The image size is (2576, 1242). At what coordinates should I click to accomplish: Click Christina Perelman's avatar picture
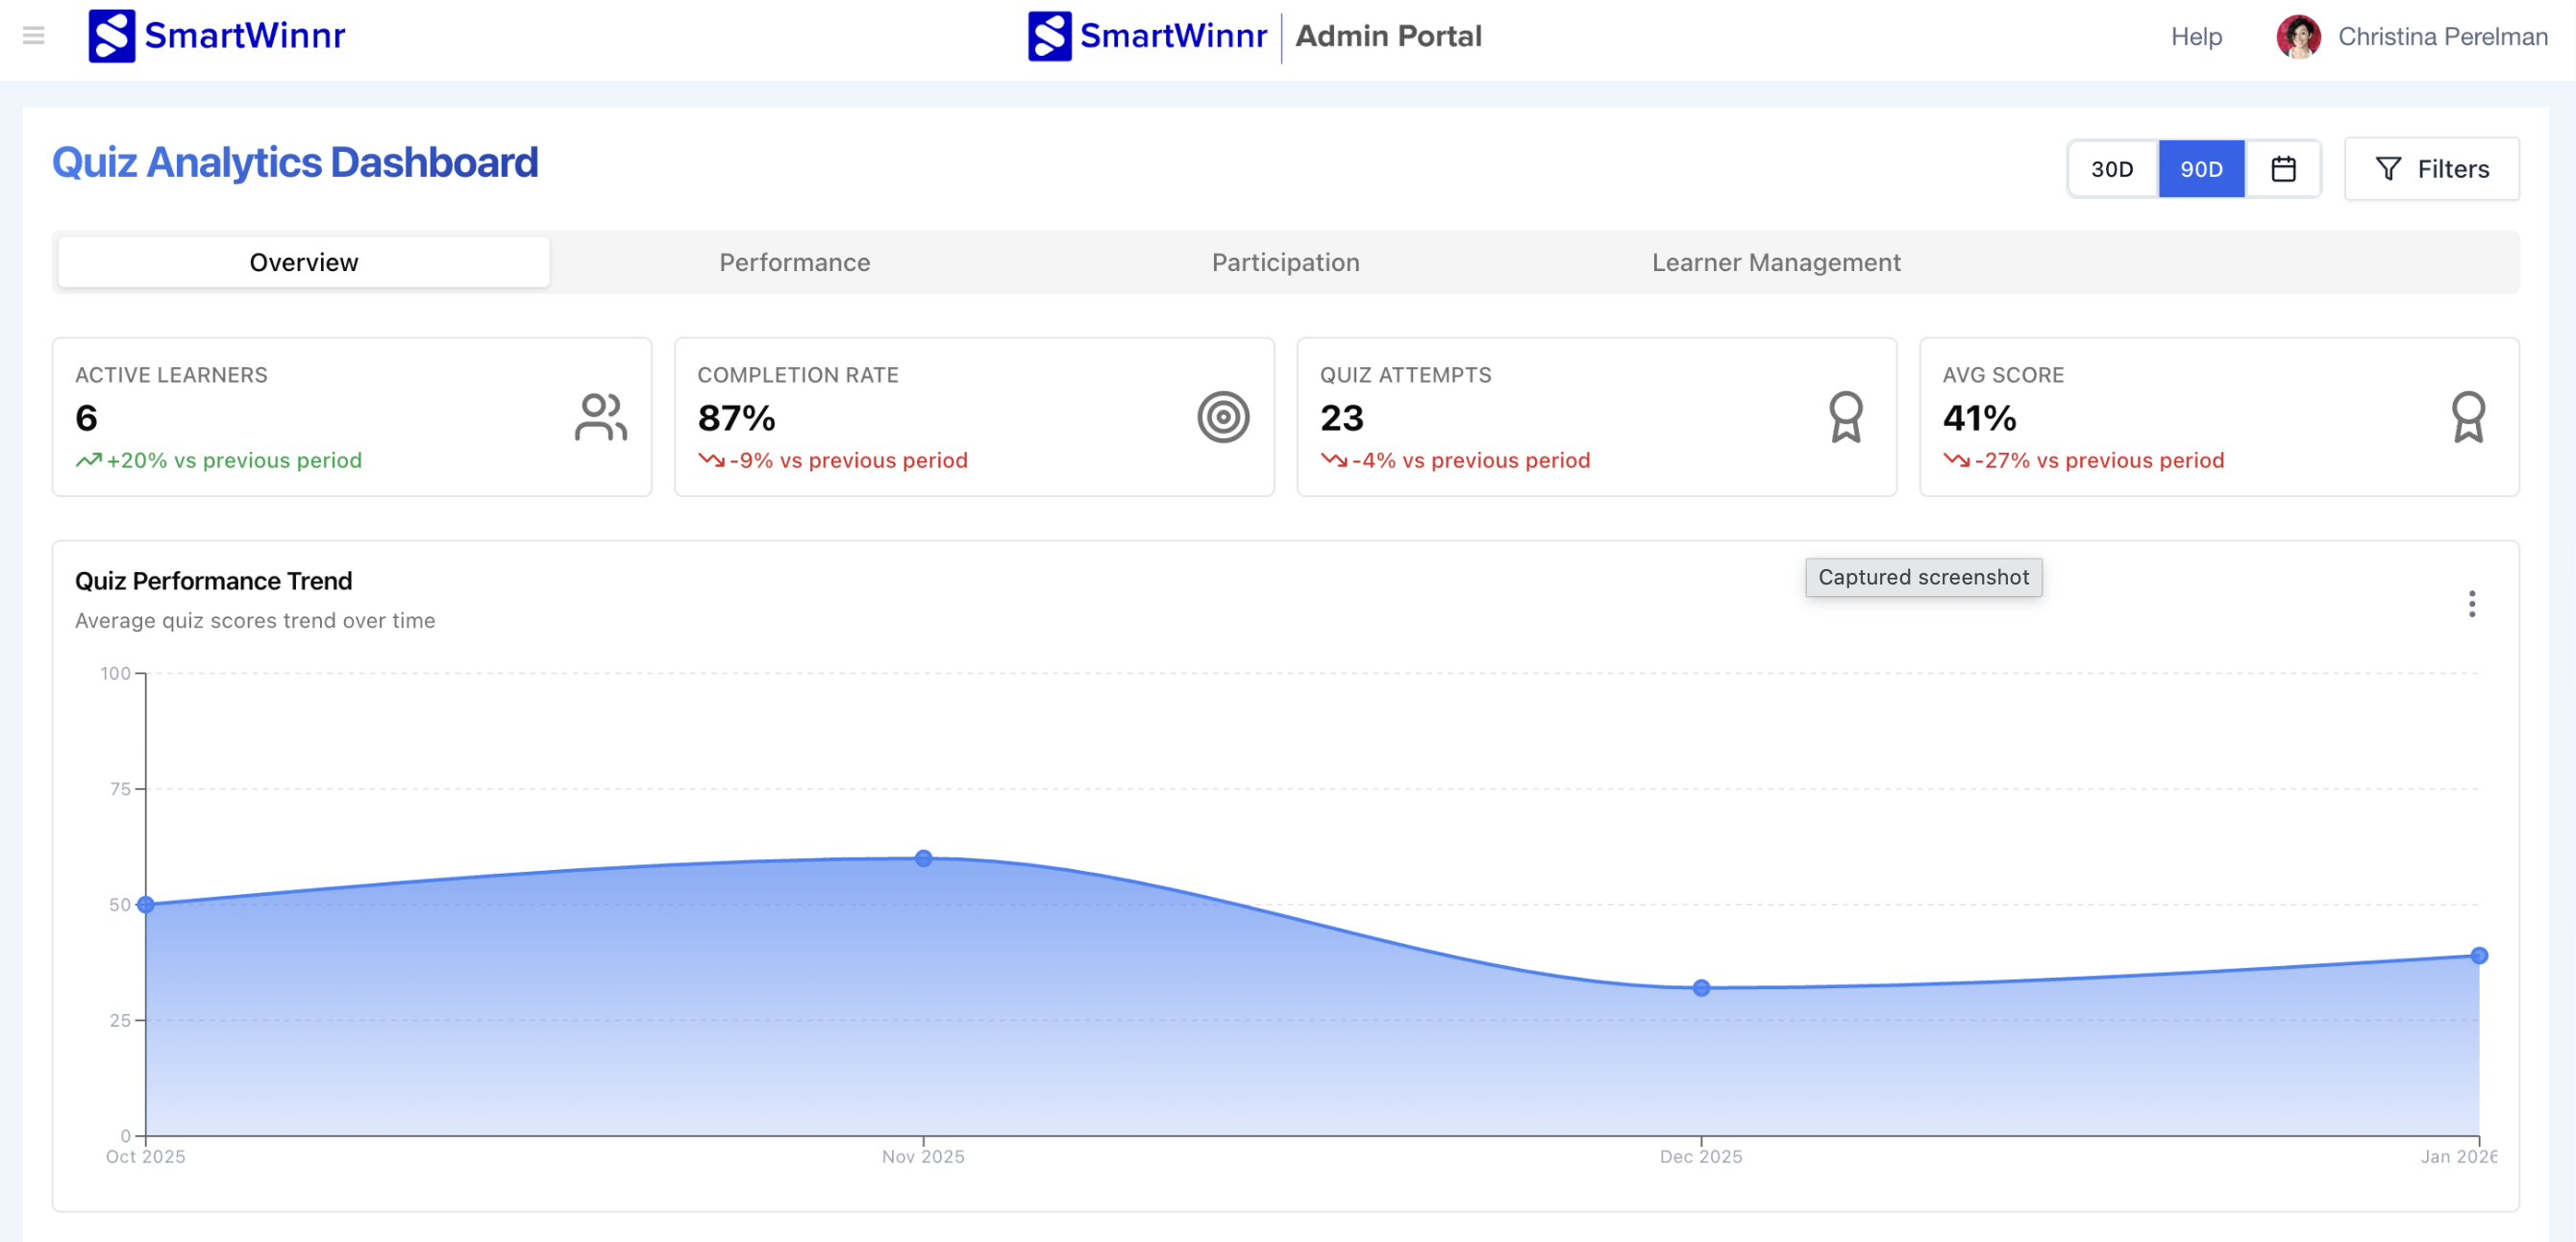pyautogui.click(x=2297, y=37)
